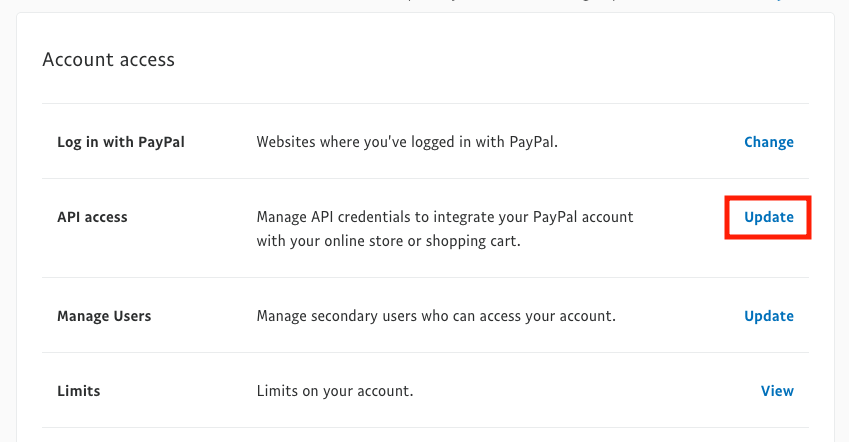
Task: Click "Websites where you've logged in" description
Action: coord(407,142)
